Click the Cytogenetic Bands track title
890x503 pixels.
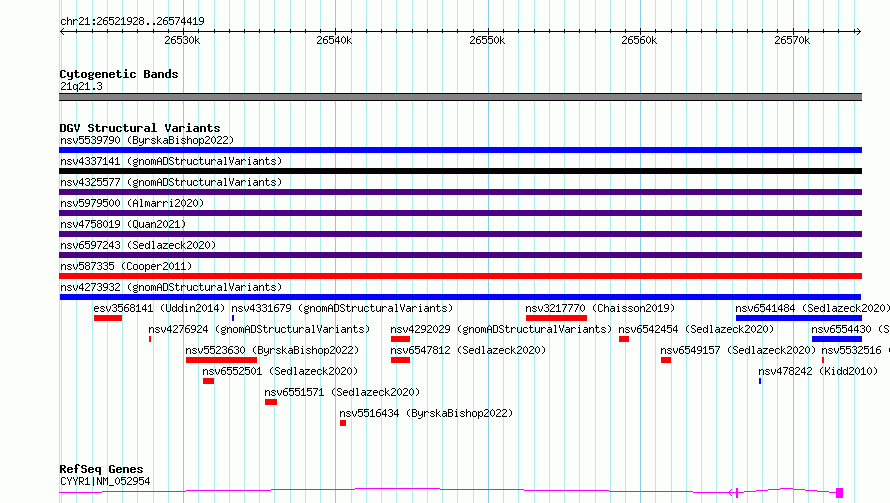coord(119,74)
